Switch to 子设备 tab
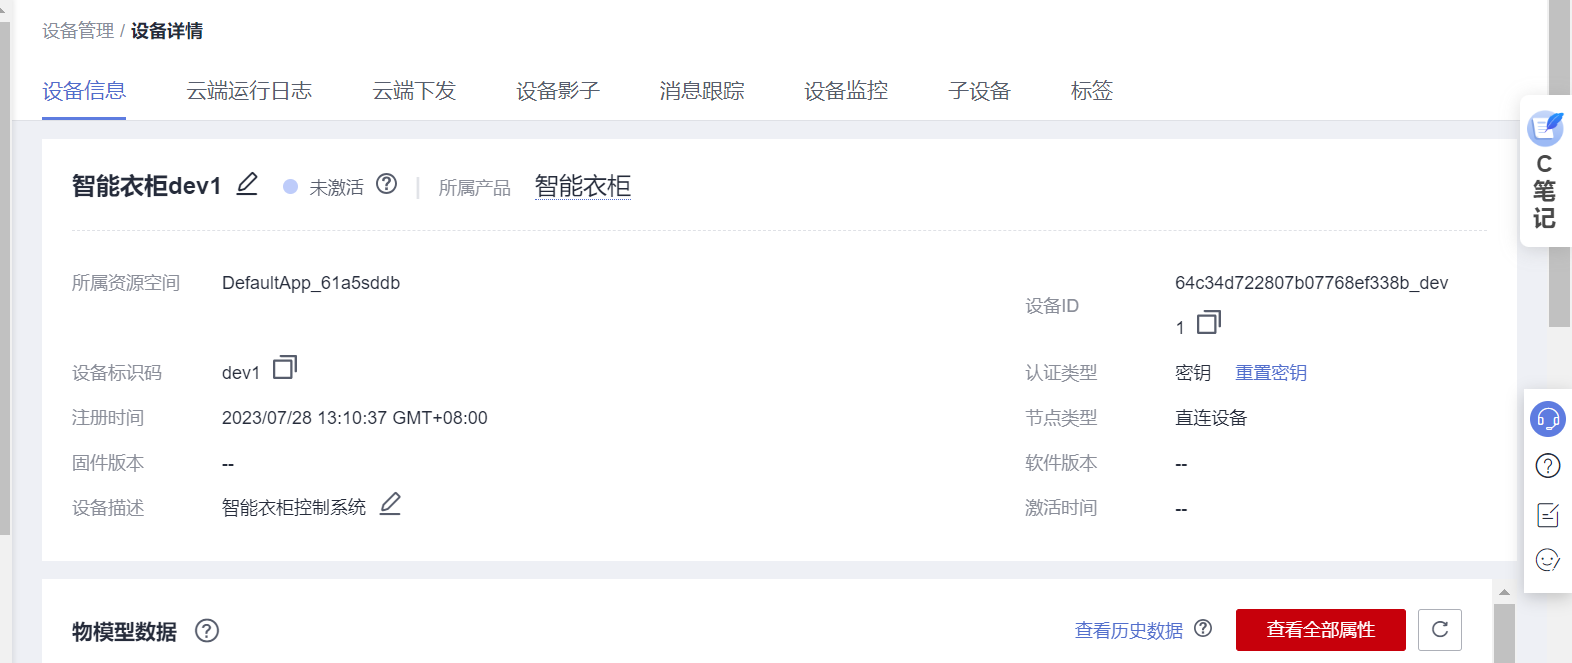The image size is (1572, 663). pyautogui.click(x=979, y=91)
